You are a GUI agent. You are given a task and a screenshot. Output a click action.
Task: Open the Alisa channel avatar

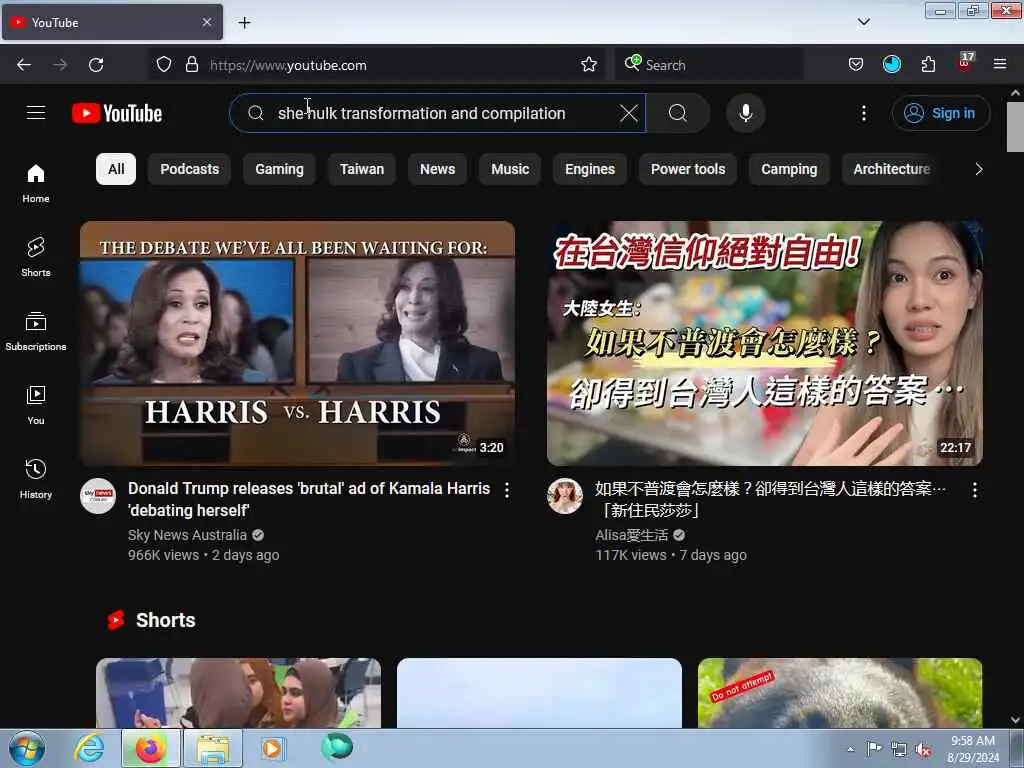[x=565, y=496]
